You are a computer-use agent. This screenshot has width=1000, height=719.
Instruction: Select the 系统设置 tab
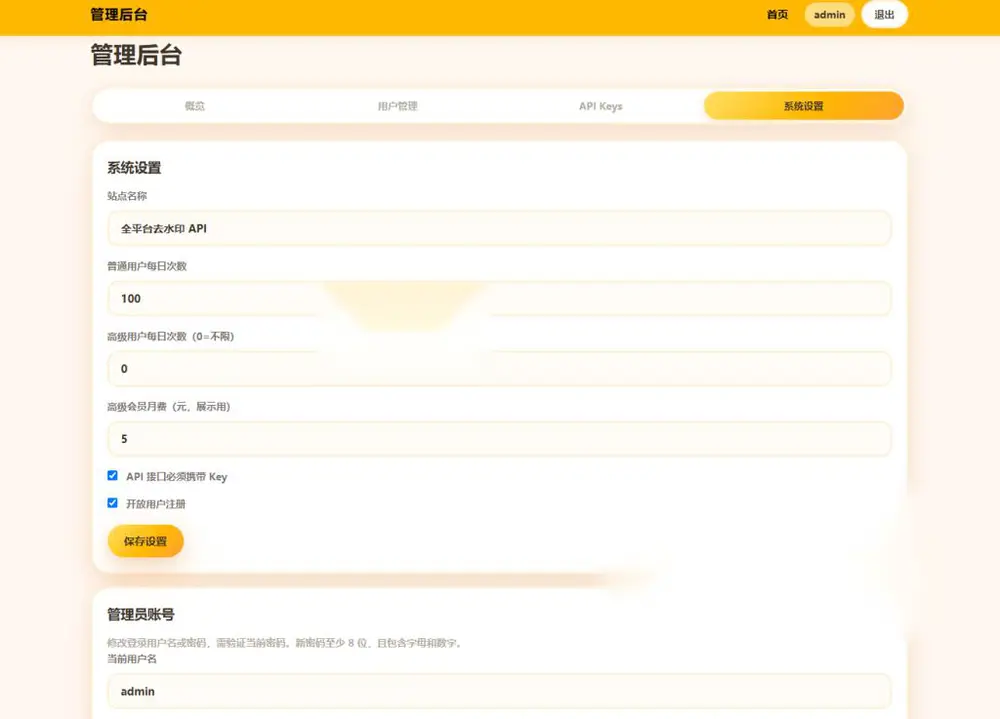(x=804, y=106)
